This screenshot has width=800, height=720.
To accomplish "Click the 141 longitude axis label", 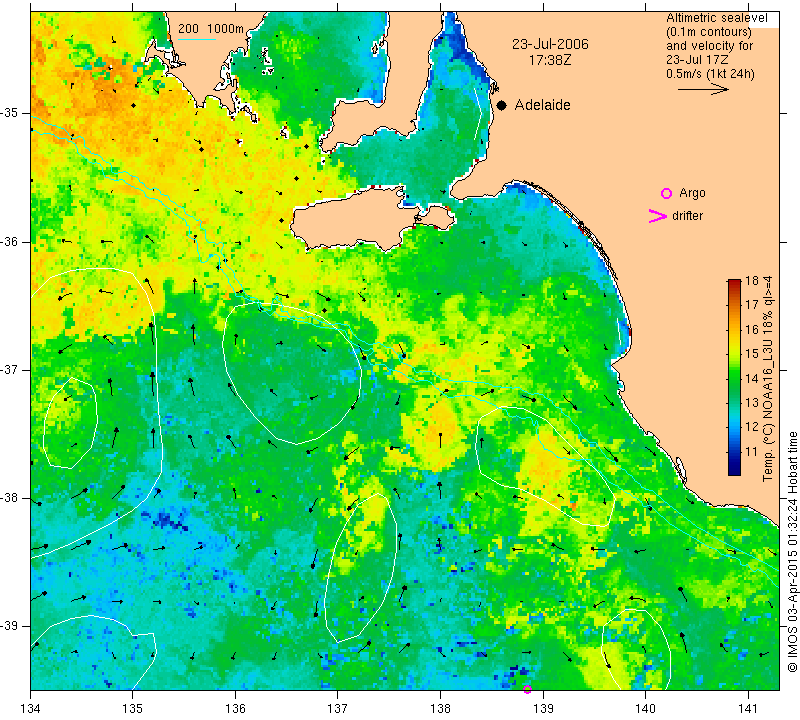I will click(748, 709).
